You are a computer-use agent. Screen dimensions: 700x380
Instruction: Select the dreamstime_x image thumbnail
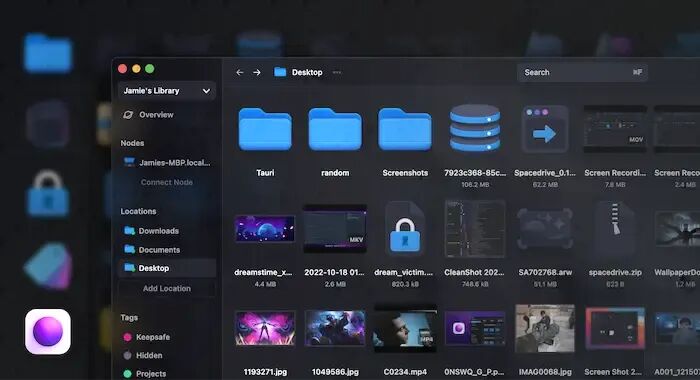tap(265, 229)
